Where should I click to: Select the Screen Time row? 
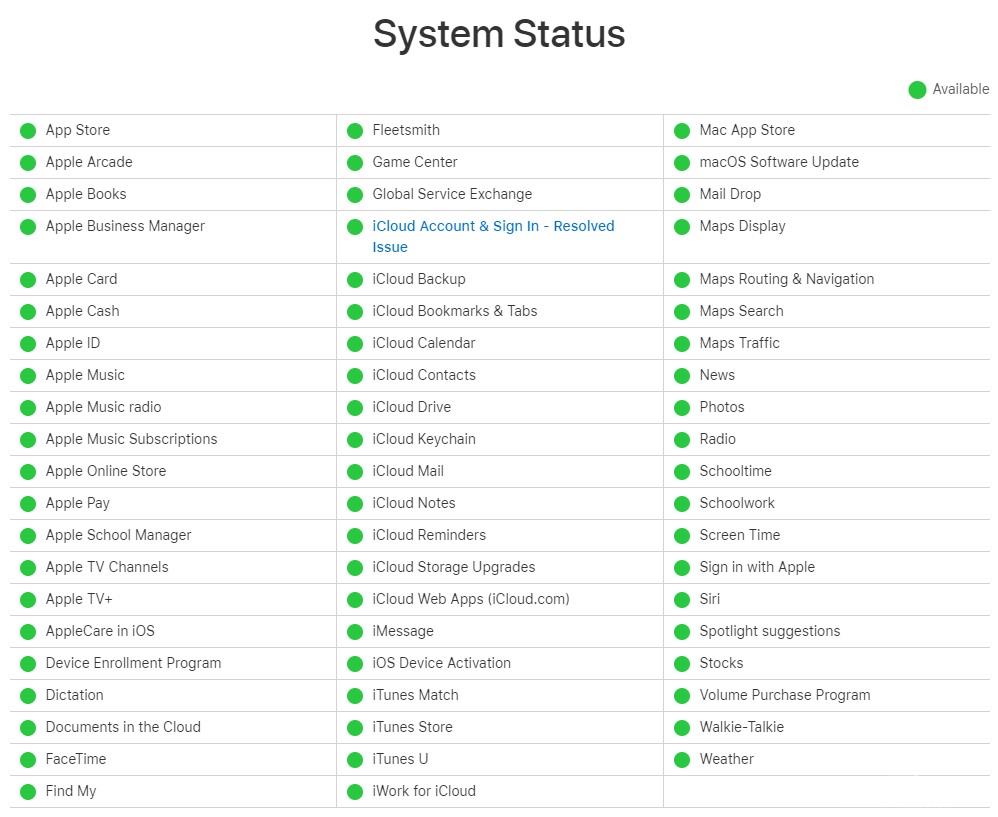pyautogui.click(x=738, y=535)
